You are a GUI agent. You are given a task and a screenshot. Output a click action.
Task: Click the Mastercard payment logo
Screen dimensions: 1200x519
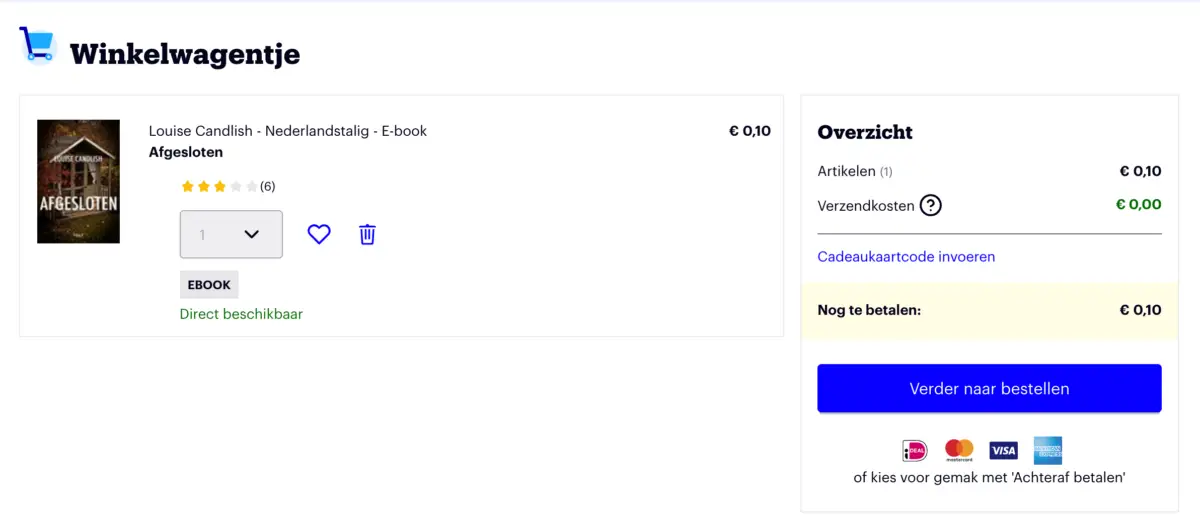coord(959,451)
